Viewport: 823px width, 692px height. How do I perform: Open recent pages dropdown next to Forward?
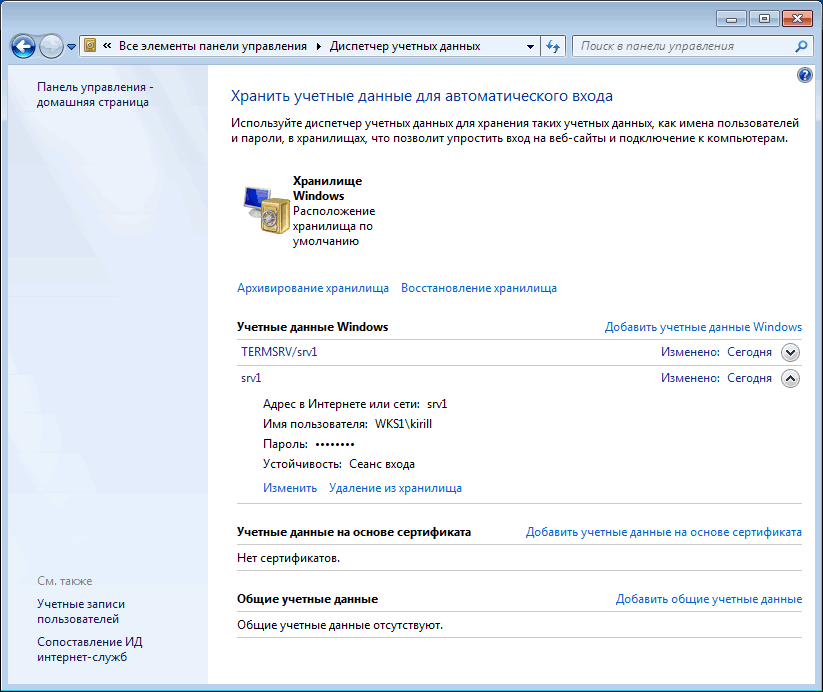click(x=71, y=47)
